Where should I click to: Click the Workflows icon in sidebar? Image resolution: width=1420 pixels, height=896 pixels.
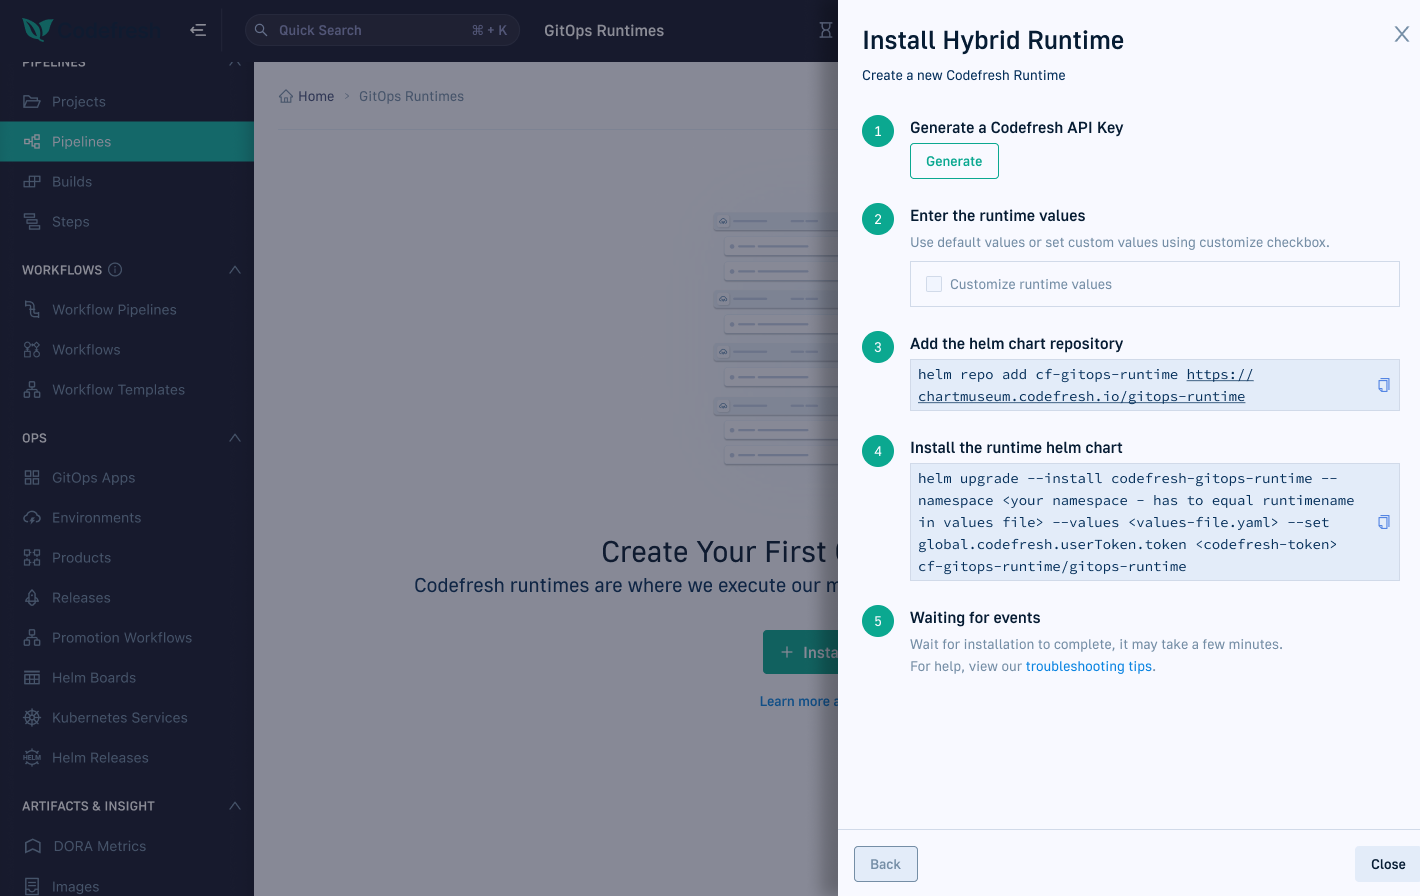point(32,350)
